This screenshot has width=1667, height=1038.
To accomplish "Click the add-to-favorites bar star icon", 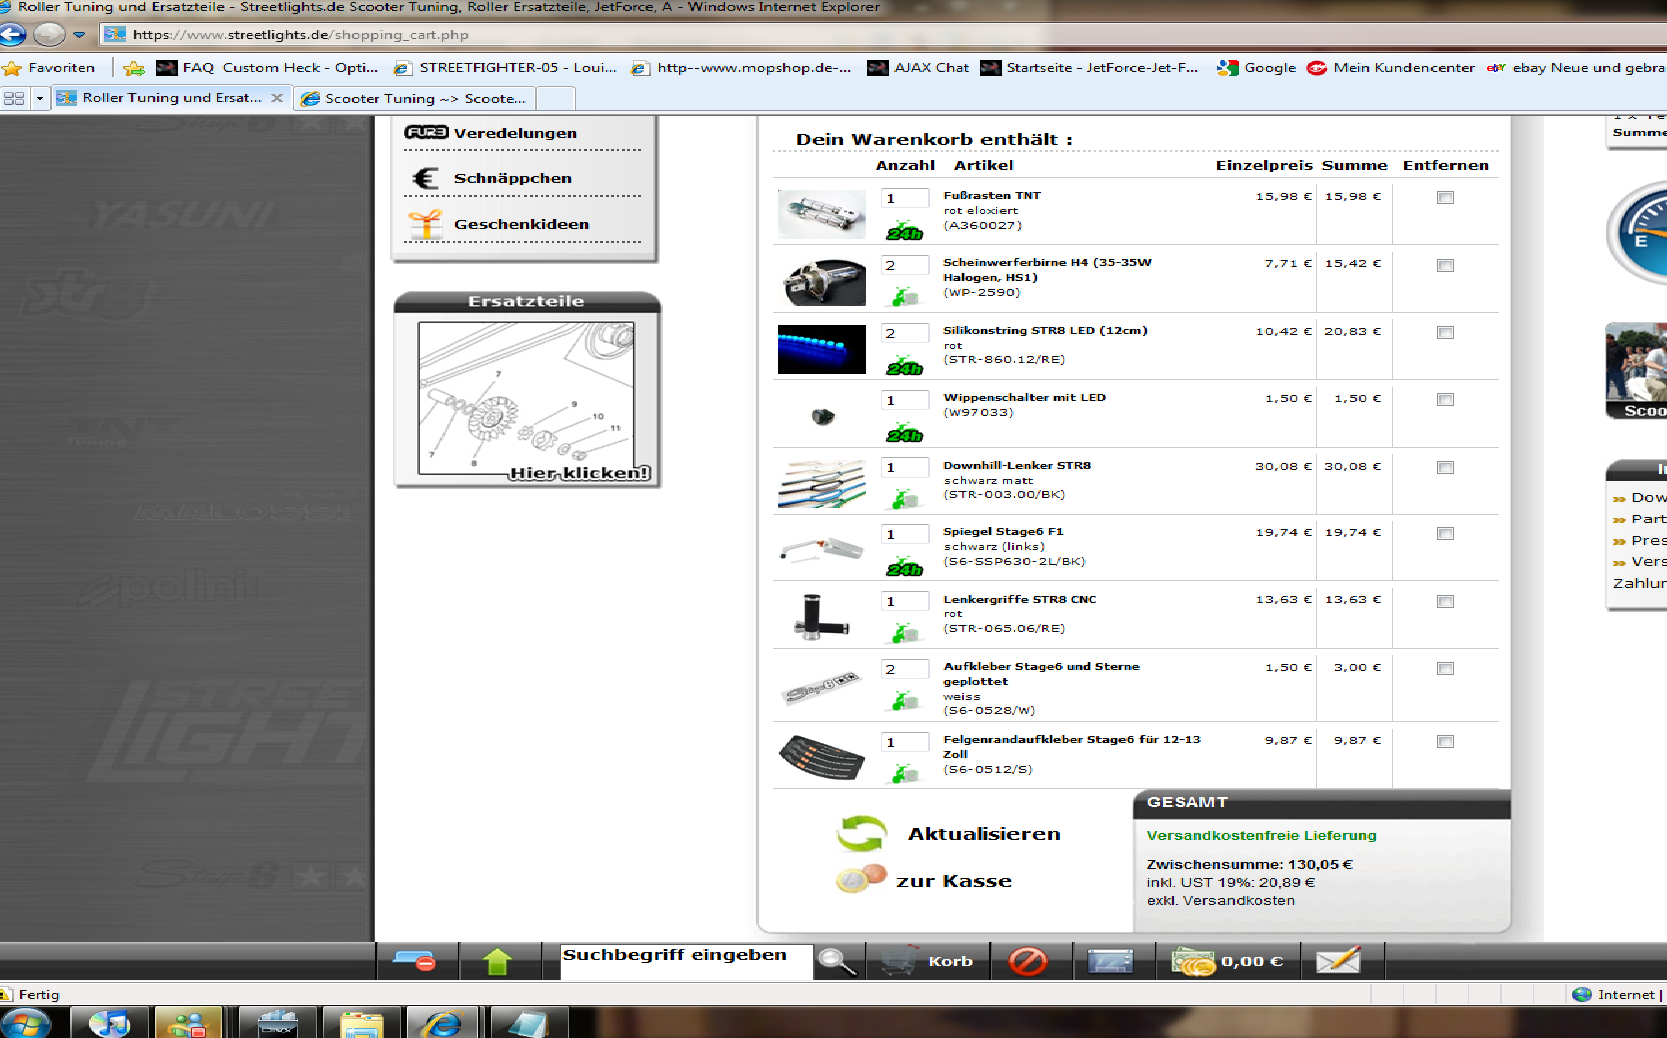I will pyautogui.click(x=134, y=68).
